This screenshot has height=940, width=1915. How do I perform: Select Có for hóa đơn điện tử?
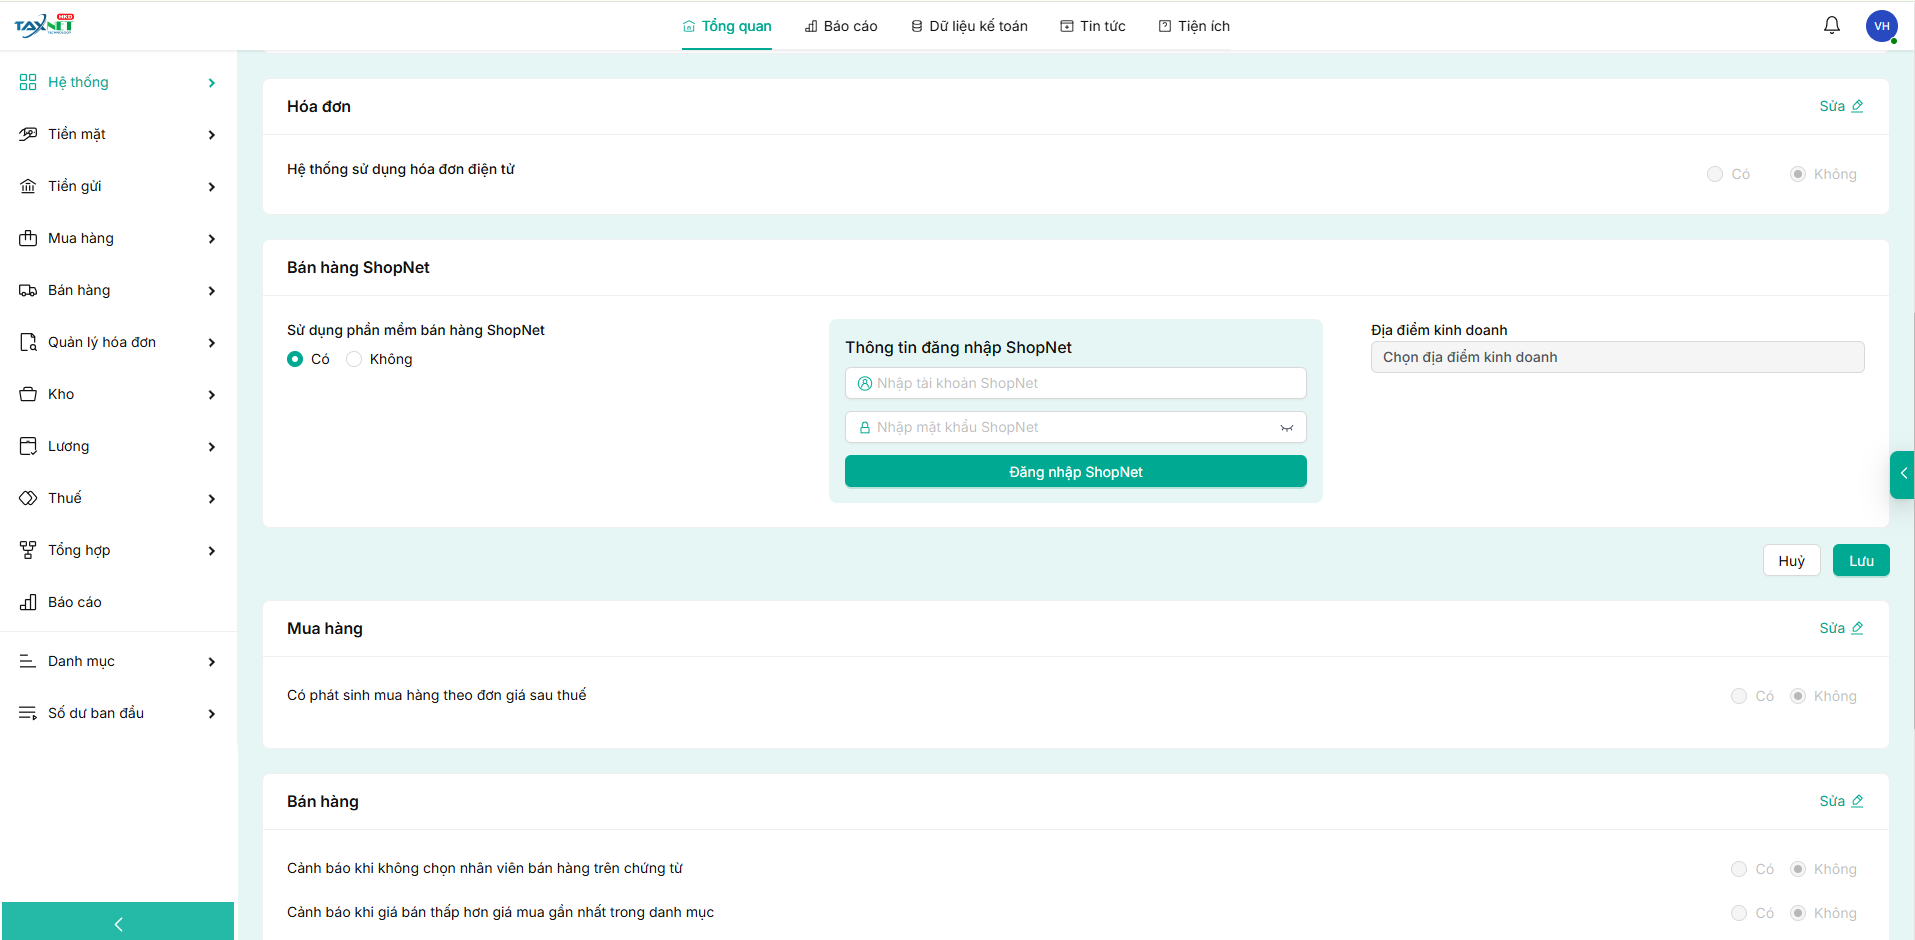coord(1715,174)
